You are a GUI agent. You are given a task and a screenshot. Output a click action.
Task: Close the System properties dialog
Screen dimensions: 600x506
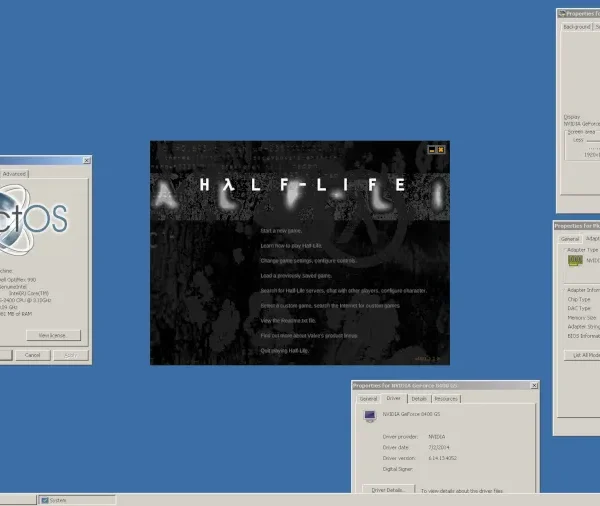(87, 160)
